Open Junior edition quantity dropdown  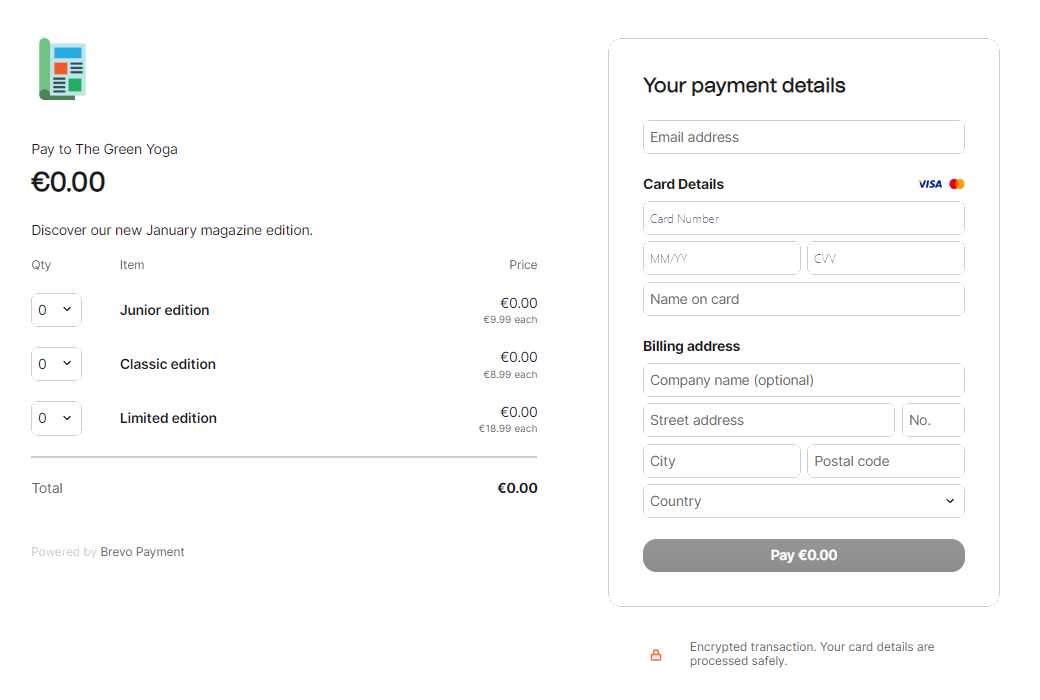[56, 310]
